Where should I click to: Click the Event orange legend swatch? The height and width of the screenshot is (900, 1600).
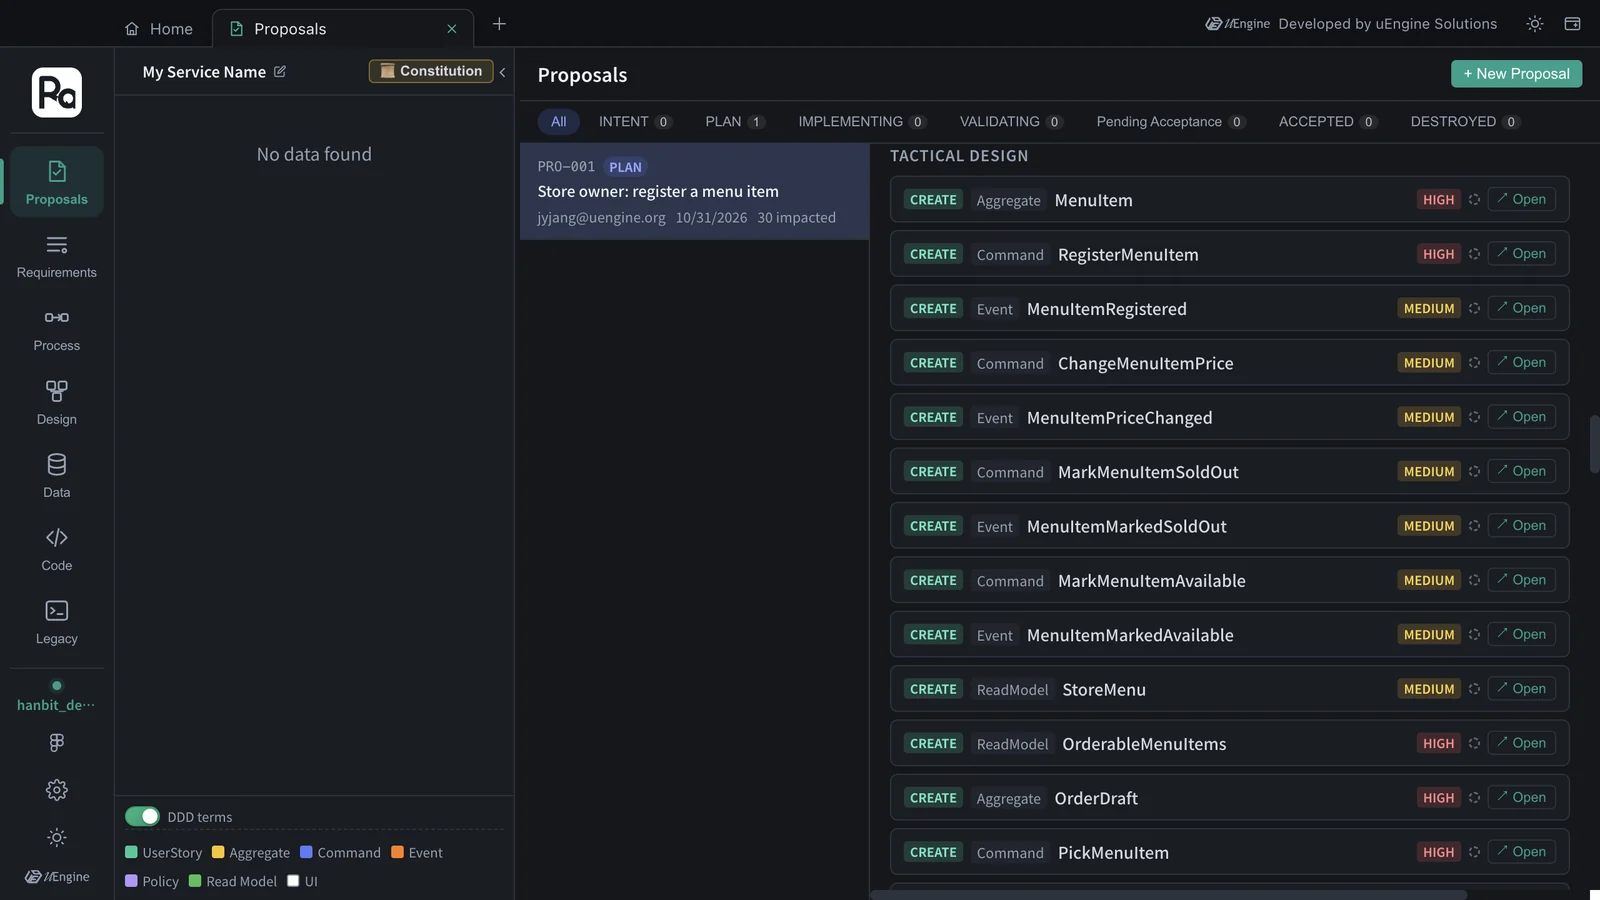coord(397,852)
